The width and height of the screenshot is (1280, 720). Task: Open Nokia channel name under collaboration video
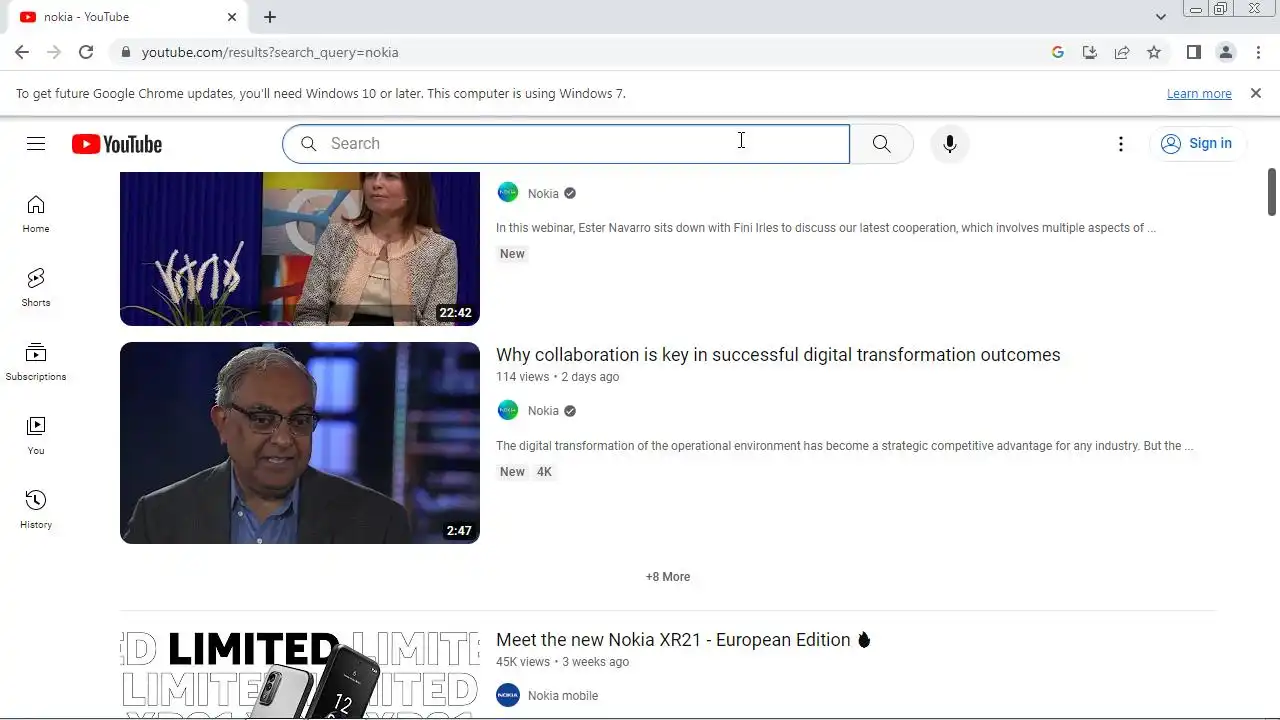[x=543, y=411]
